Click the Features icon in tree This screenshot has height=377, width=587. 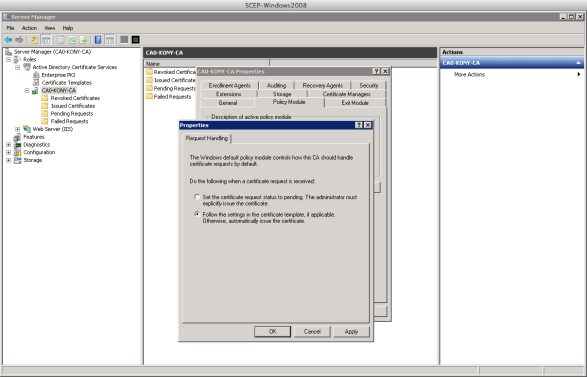18,137
